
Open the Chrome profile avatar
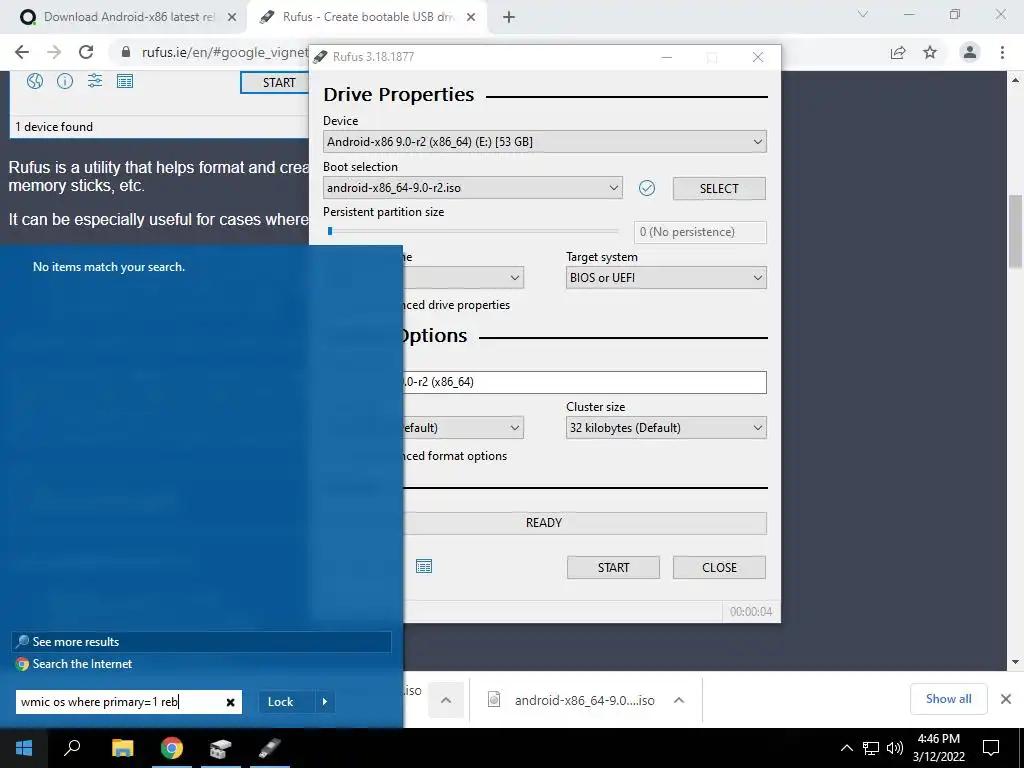(x=970, y=52)
